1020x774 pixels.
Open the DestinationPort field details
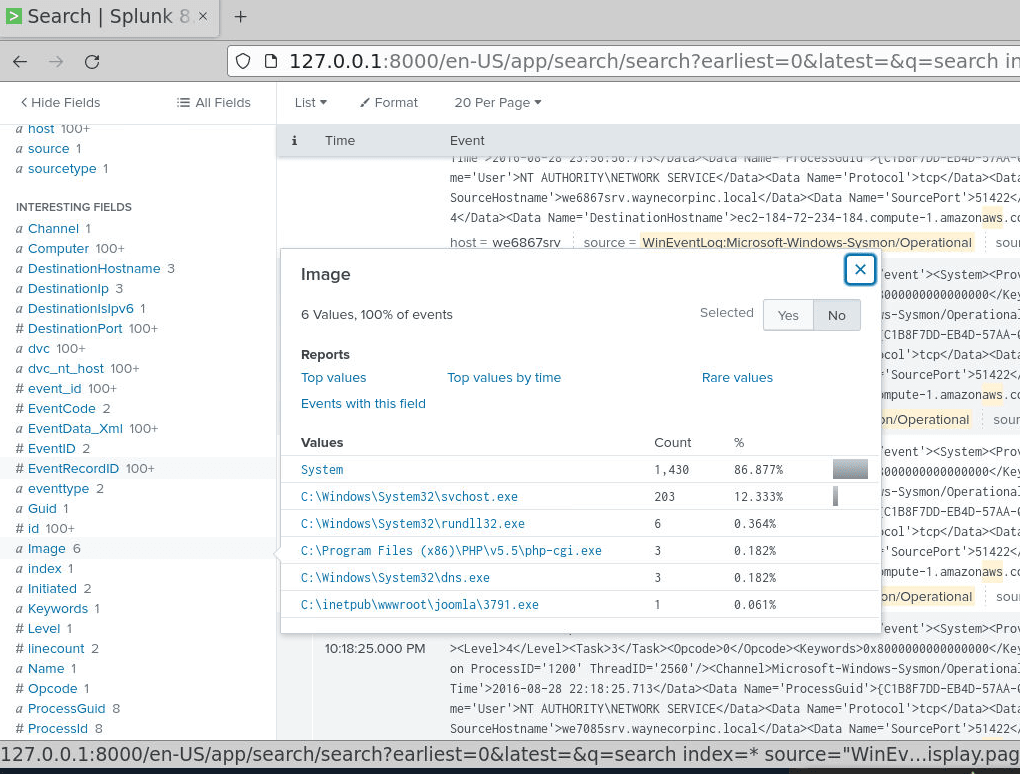pyautogui.click(x=75, y=329)
